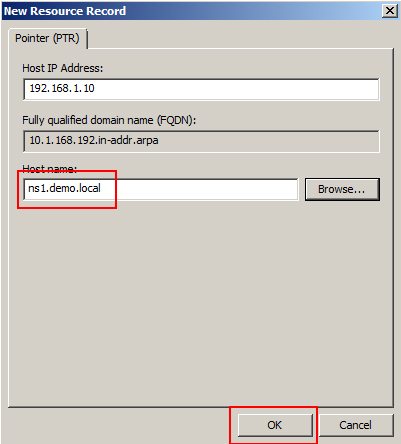Image resolution: width=401 pixels, height=444 pixels.
Task: Click the Fully qualified domain name label
Action: pyautogui.click(x=109, y=120)
